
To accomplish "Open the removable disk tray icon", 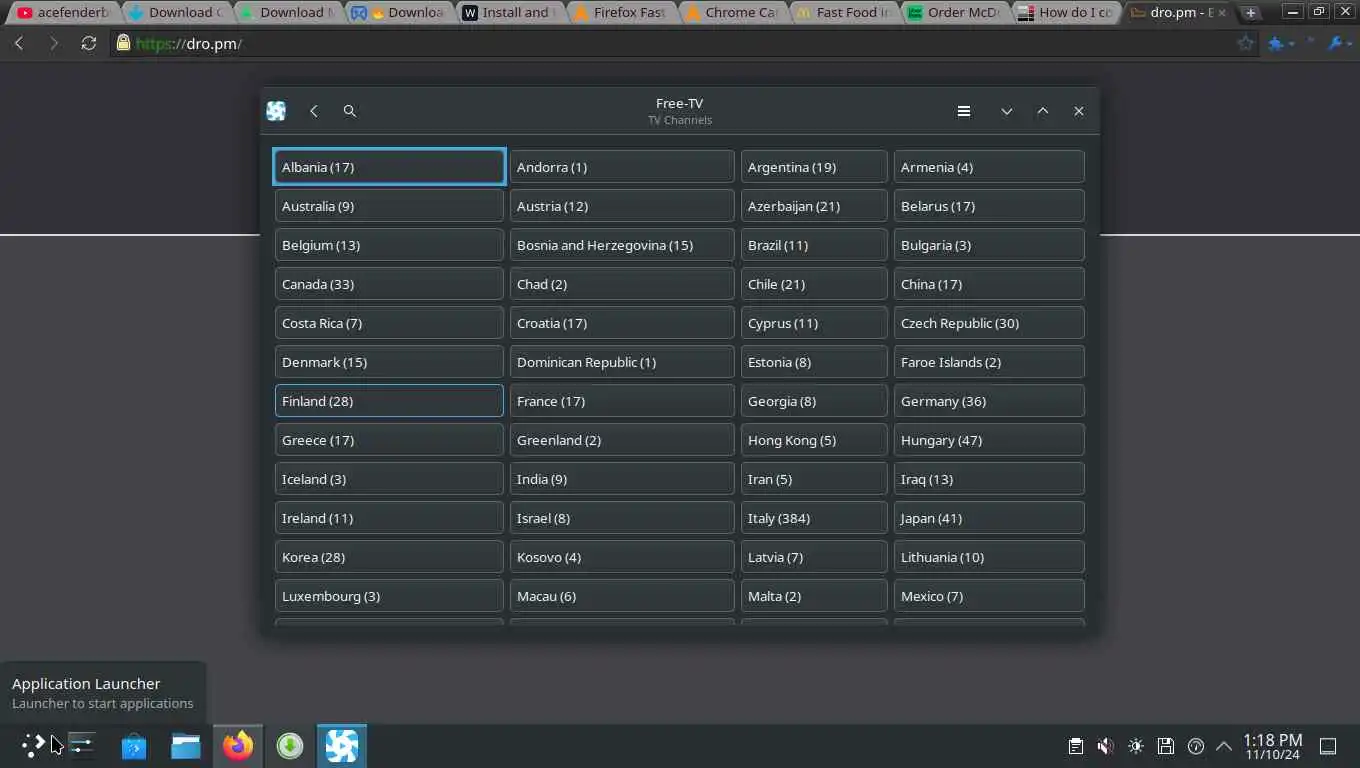I will tap(1166, 746).
